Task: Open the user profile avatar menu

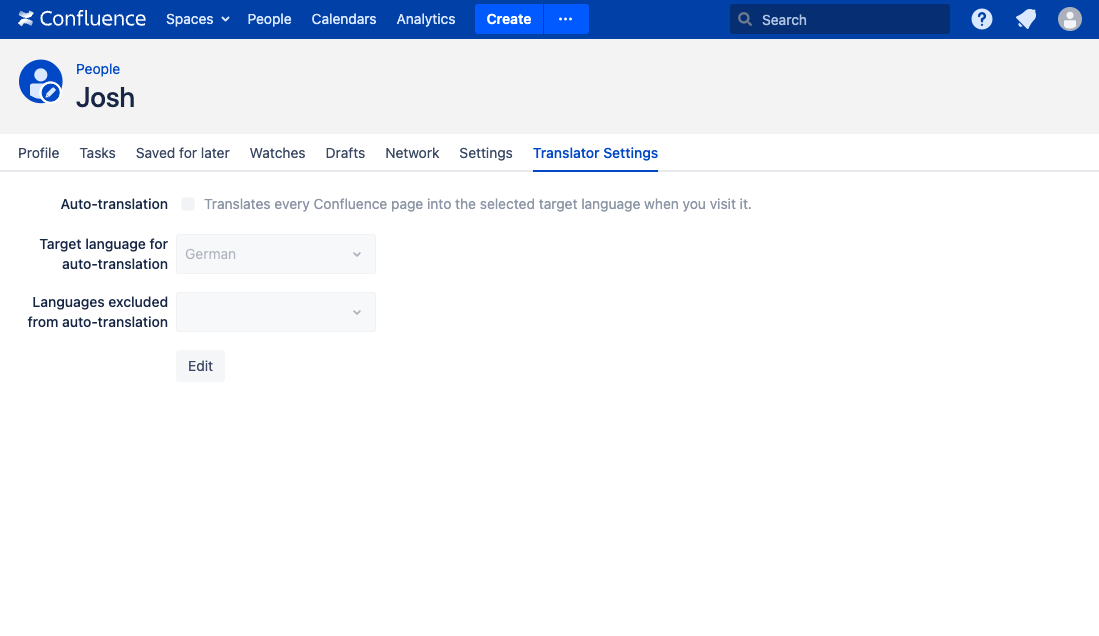Action: click(1070, 19)
